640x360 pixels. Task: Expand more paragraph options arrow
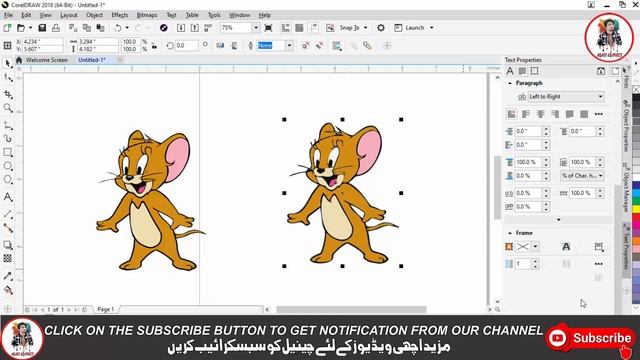(559, 220)
